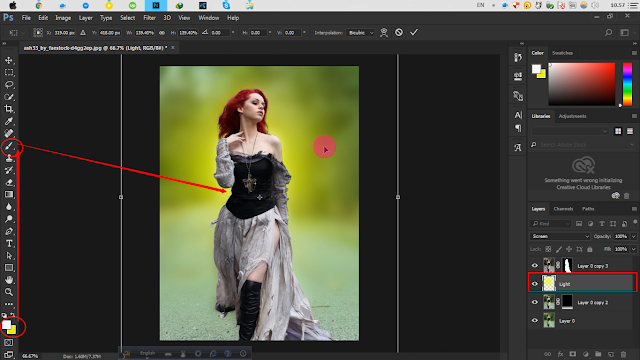Select the Path Selection tool
This screenshot has height=360, width=640.
9,256
